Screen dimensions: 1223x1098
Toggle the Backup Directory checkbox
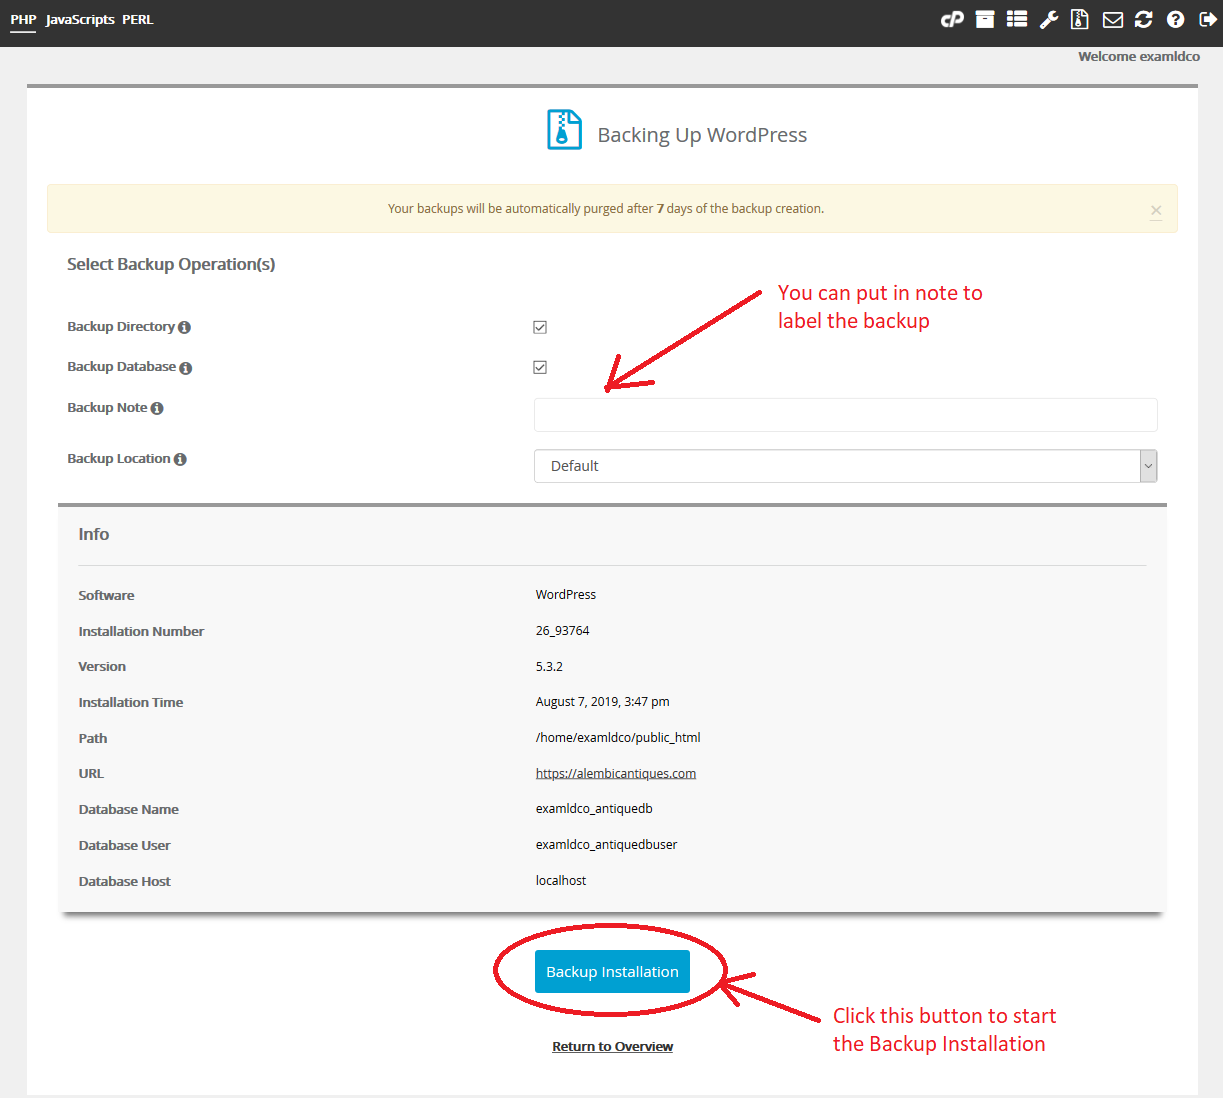[540, 327]
